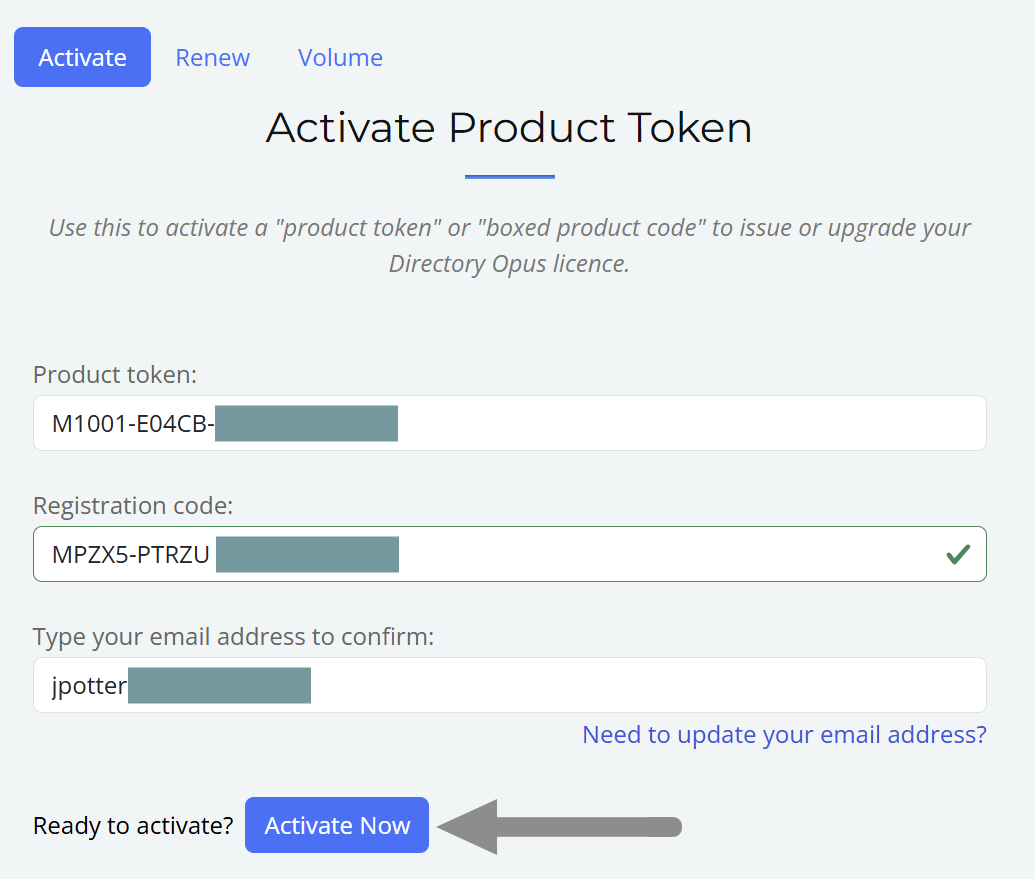
Task: Click the 'Ready to activate?' text
Action: pyautogui.click(x=133, y=826)
